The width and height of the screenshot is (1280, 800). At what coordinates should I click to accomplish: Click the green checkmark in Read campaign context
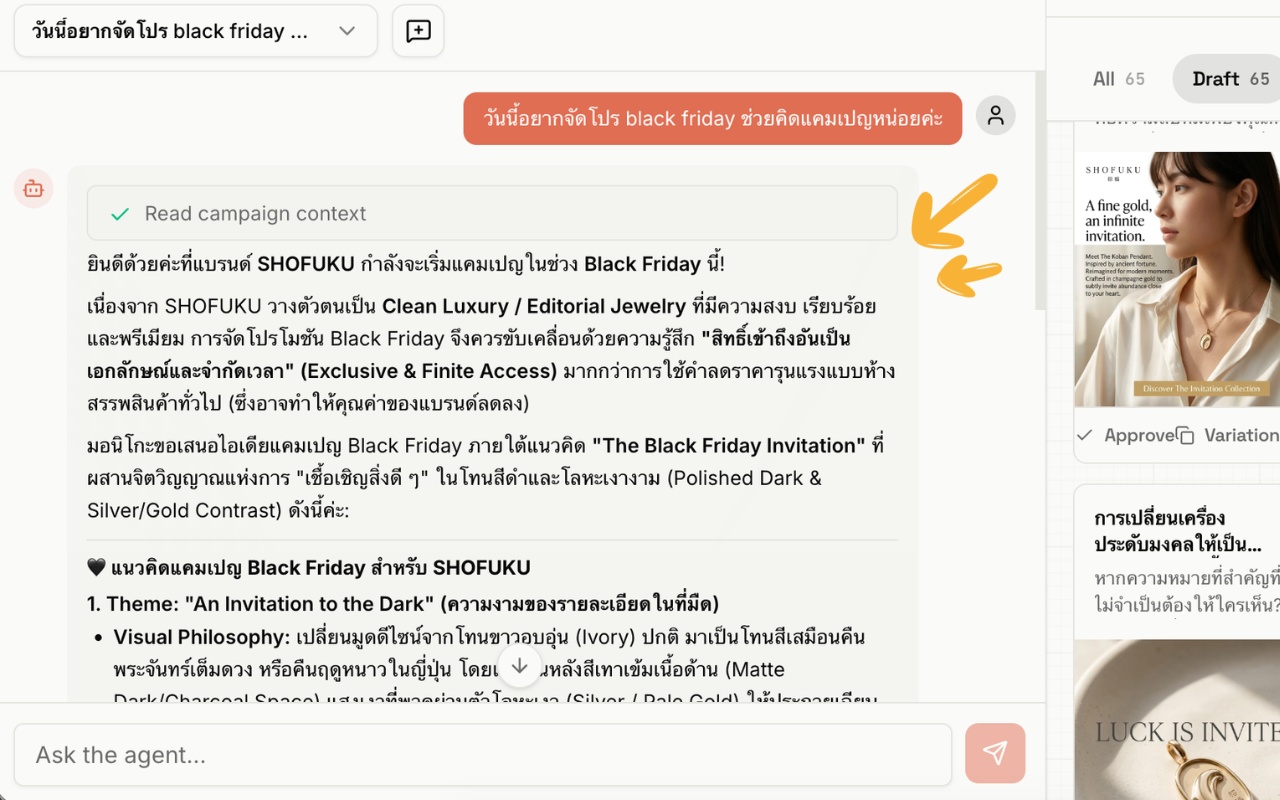coord(120,214)
